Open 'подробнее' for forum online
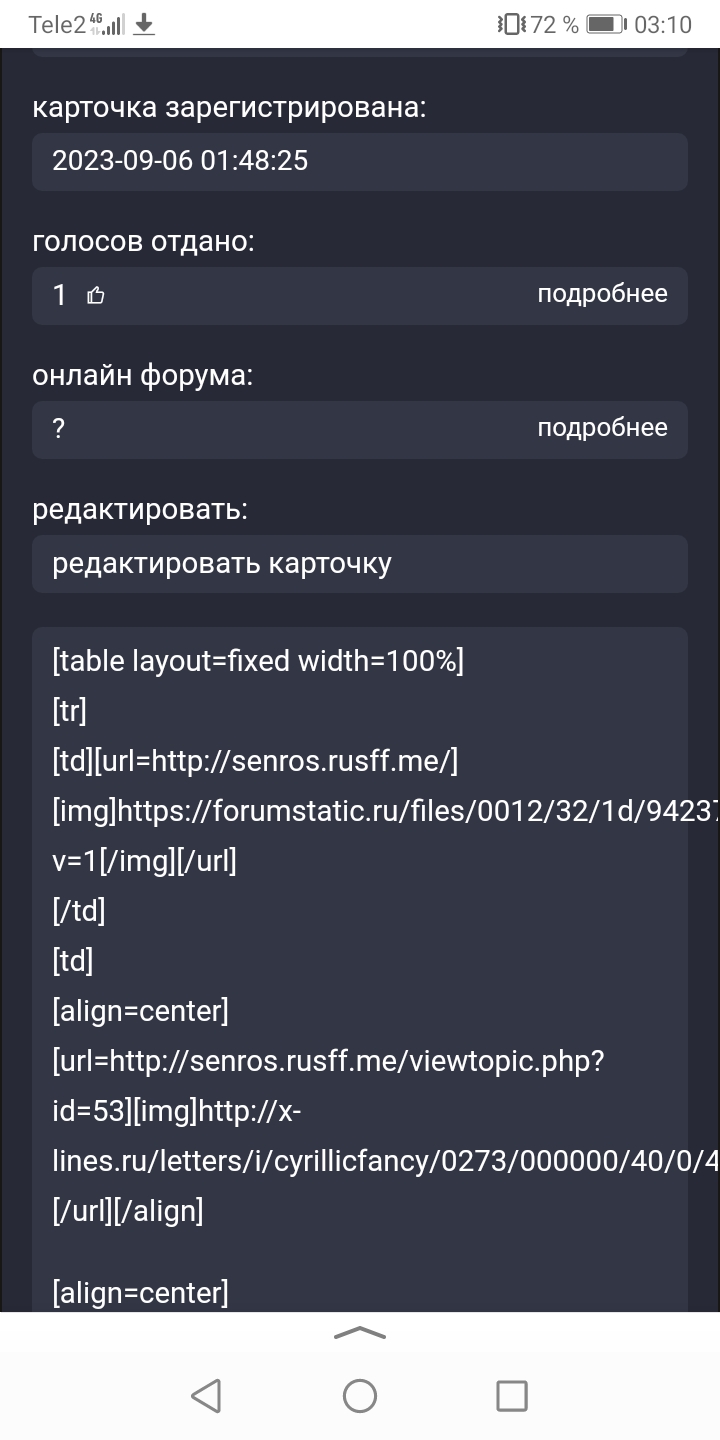Image resolution: width=720 pixels, height=1440 pixels. 602,428
